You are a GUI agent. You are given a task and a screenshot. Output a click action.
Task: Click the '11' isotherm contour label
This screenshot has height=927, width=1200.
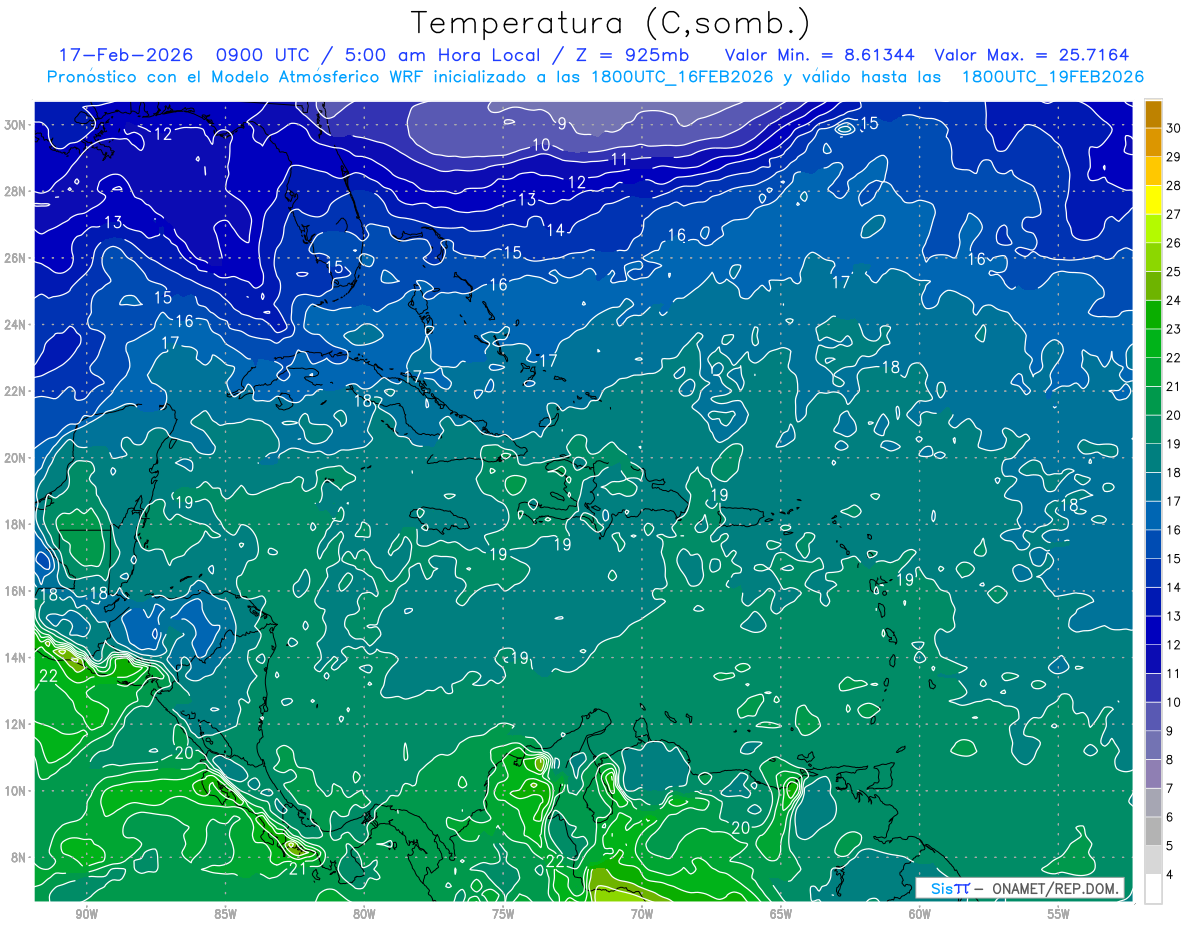click(x=619, y=159)
